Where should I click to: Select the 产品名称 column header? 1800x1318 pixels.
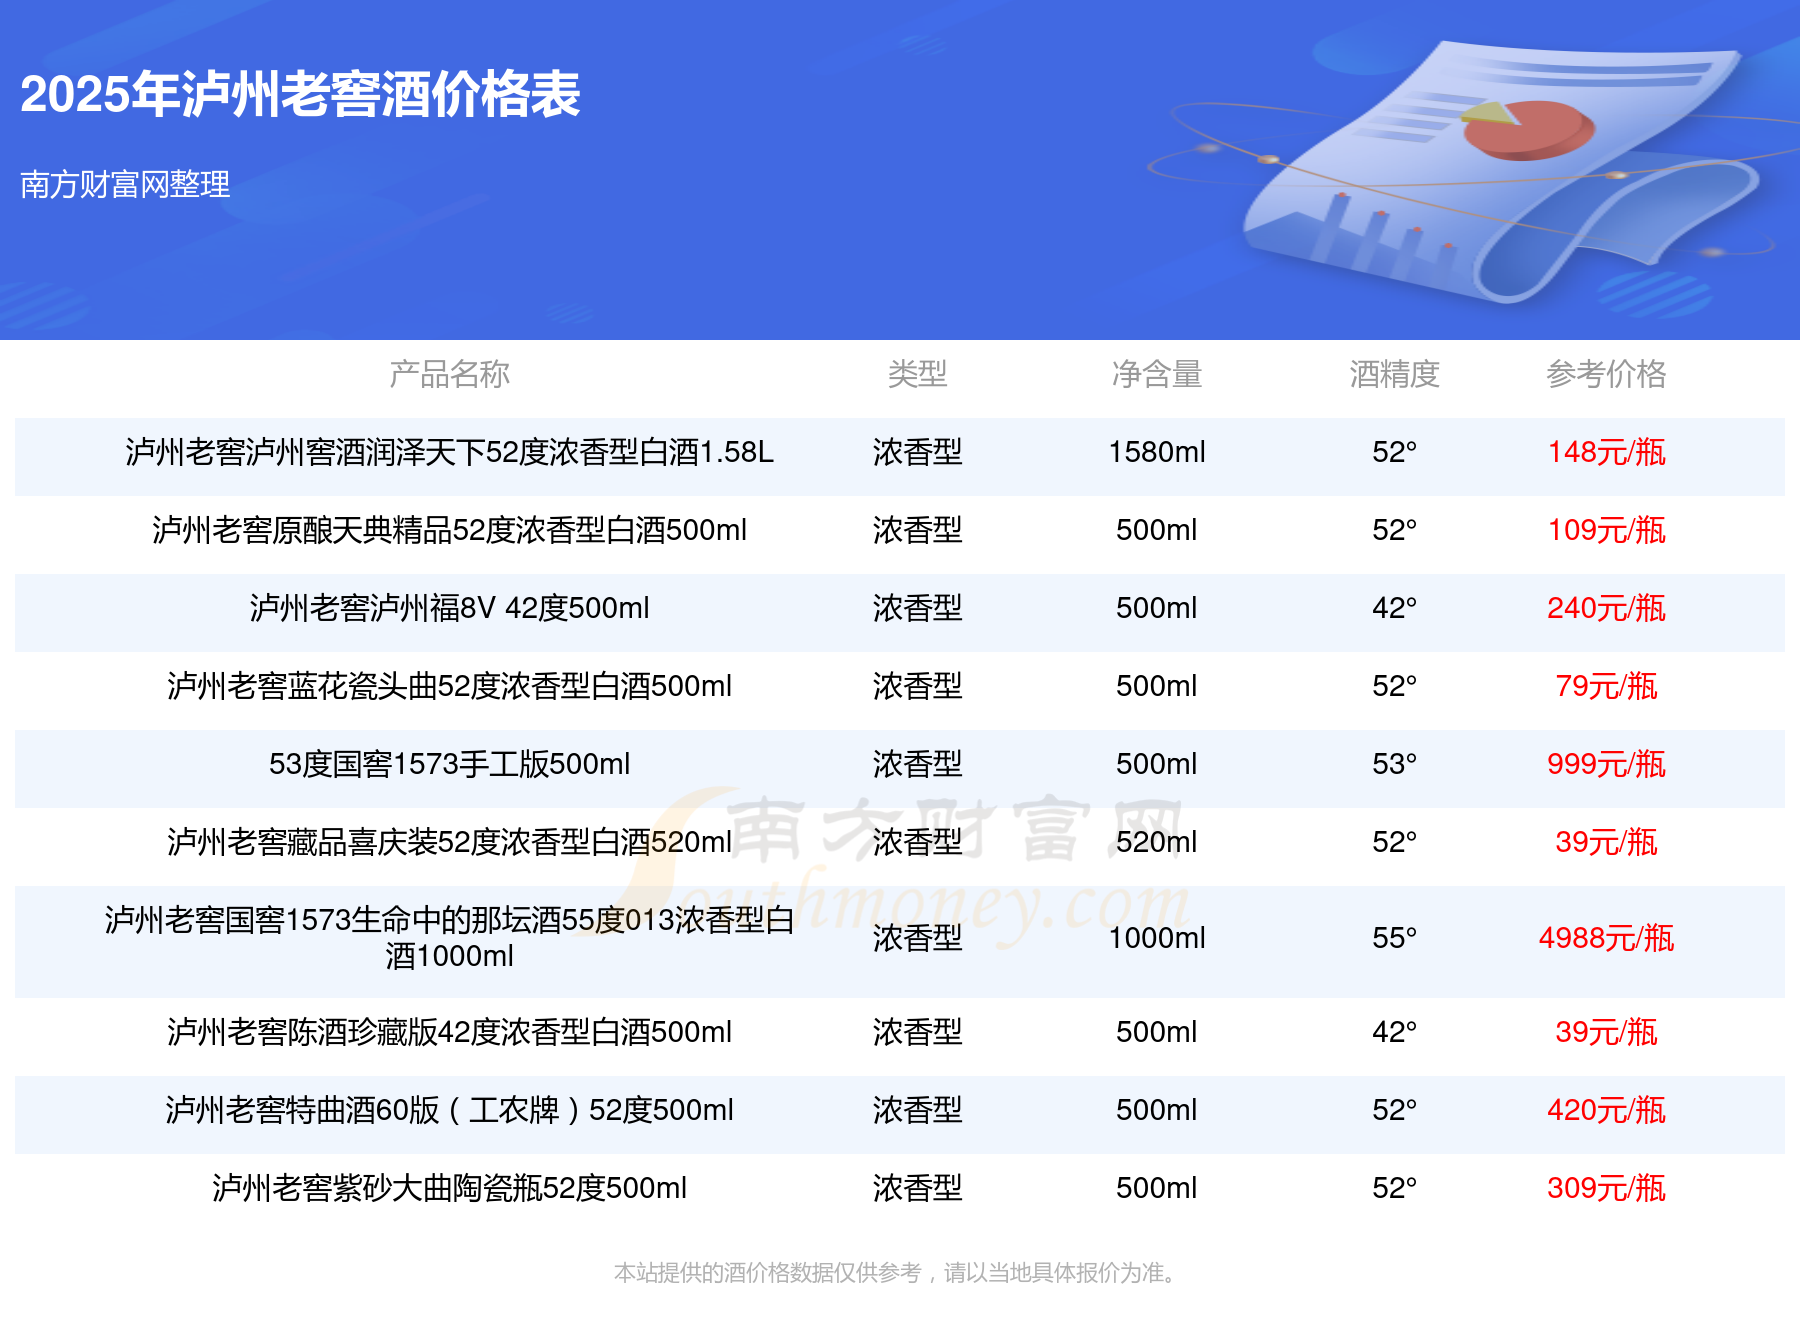(449, 374)
